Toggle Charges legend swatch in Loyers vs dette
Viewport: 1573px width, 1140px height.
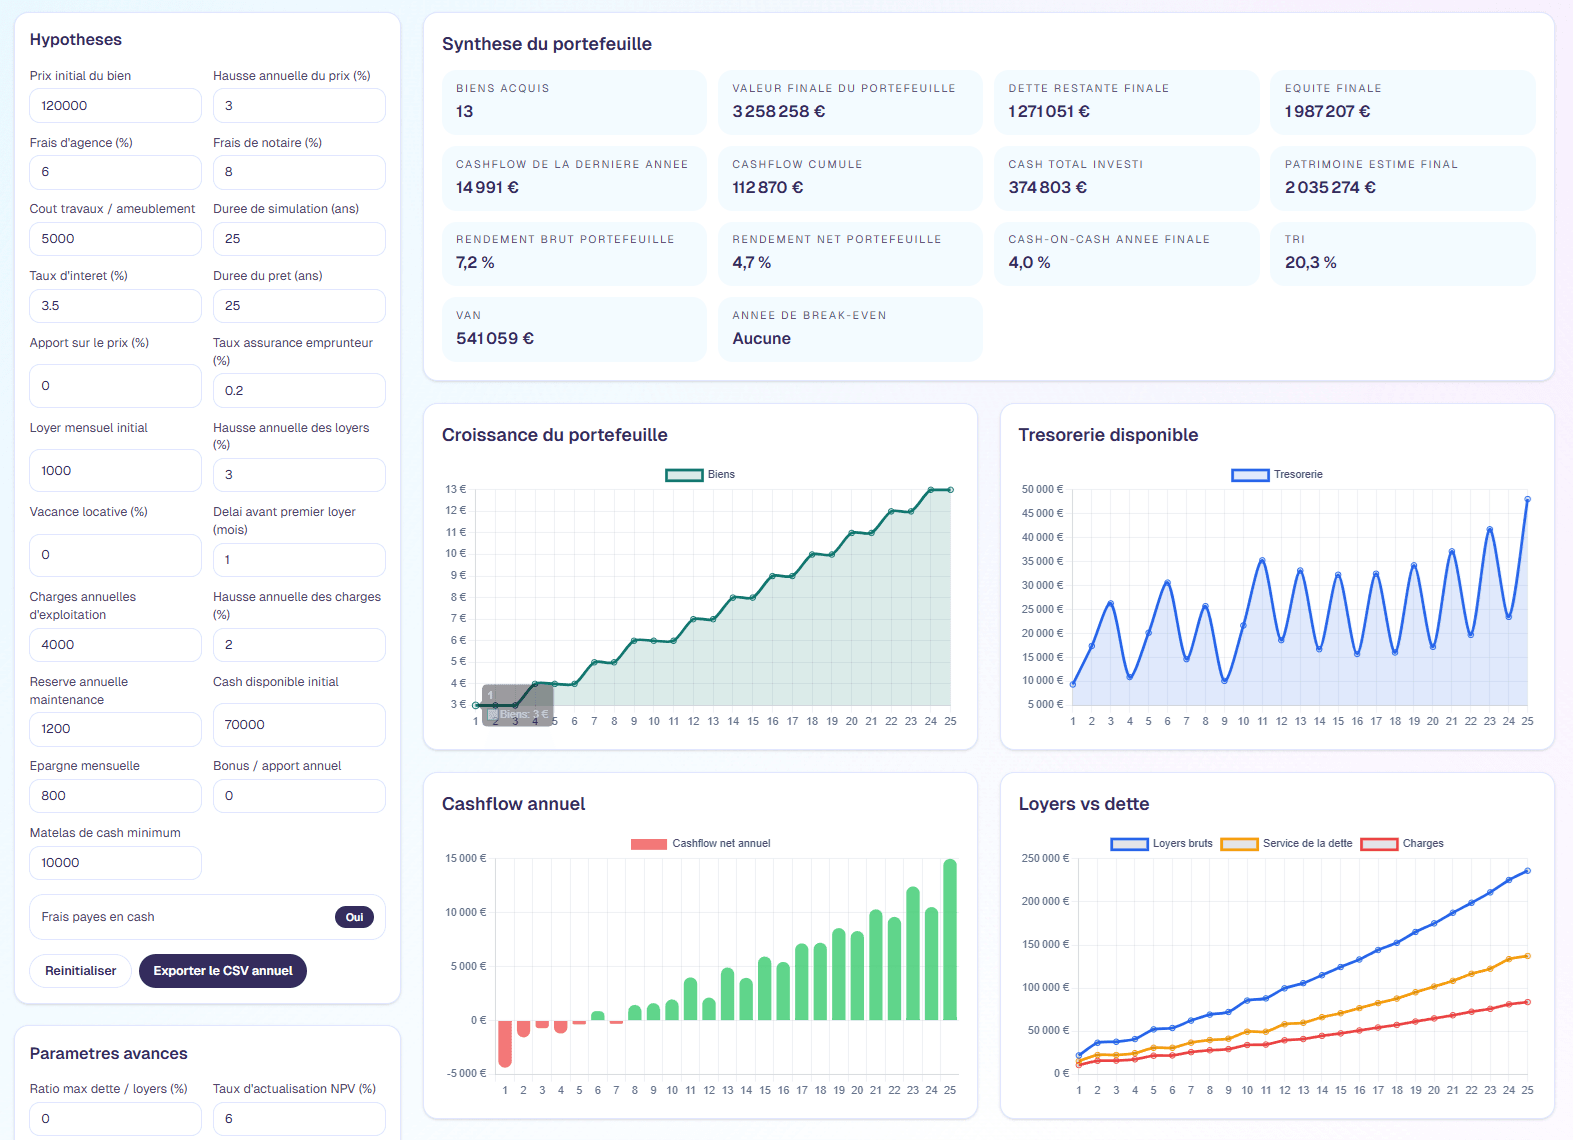(x=1380, y=844)
